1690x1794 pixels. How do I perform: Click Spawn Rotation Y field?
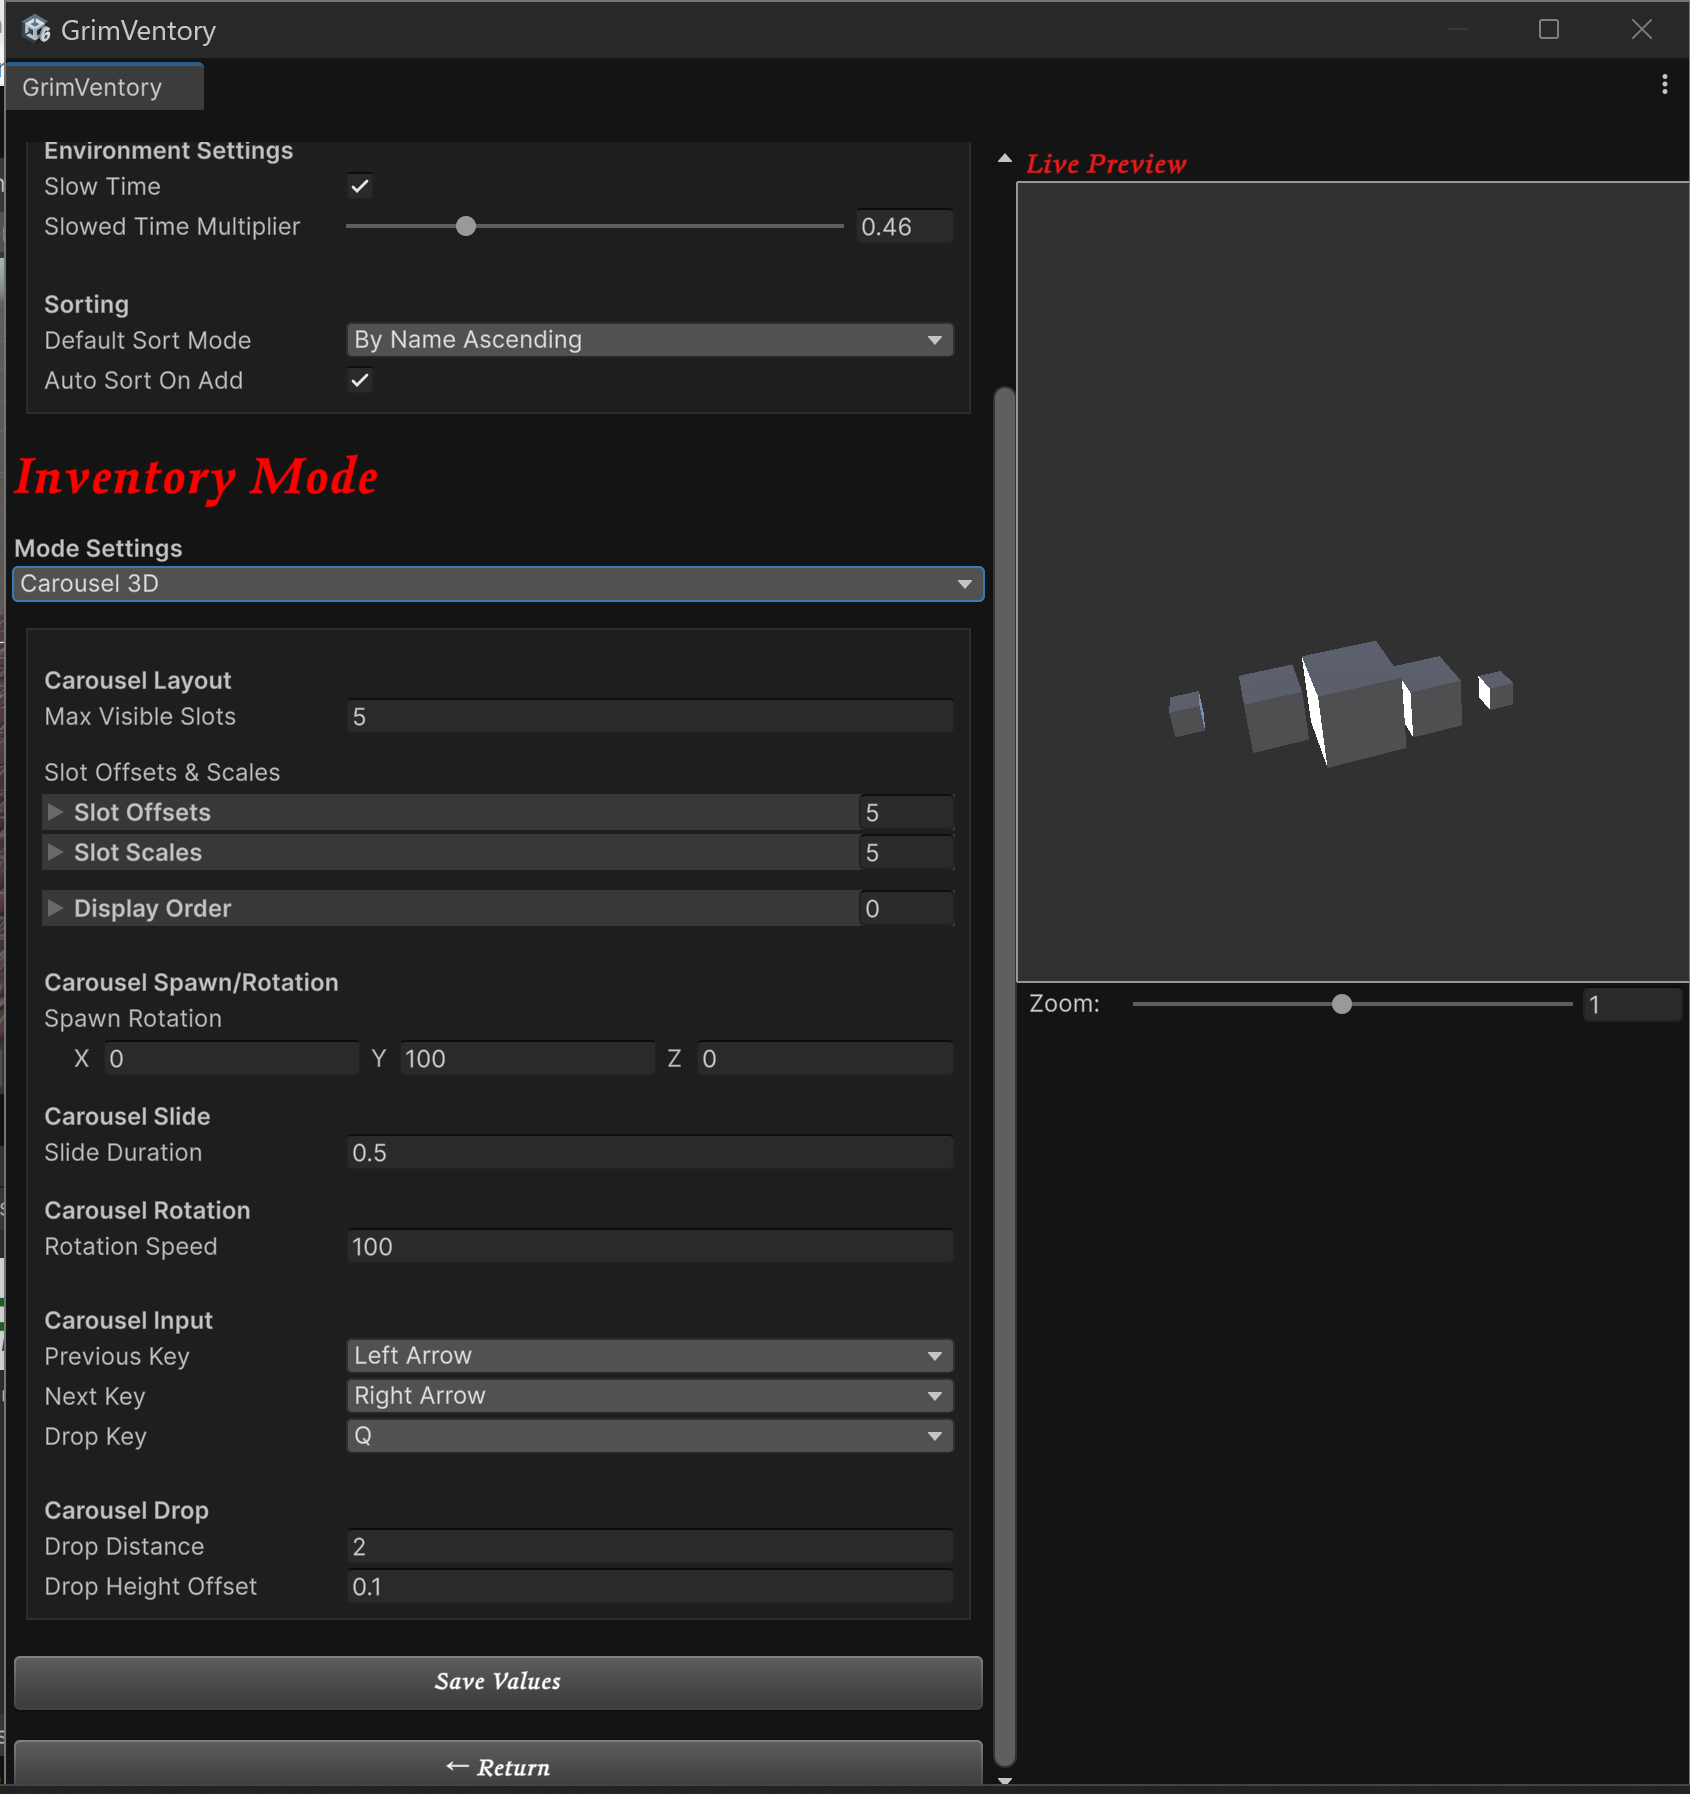[x=527, y=1059]
